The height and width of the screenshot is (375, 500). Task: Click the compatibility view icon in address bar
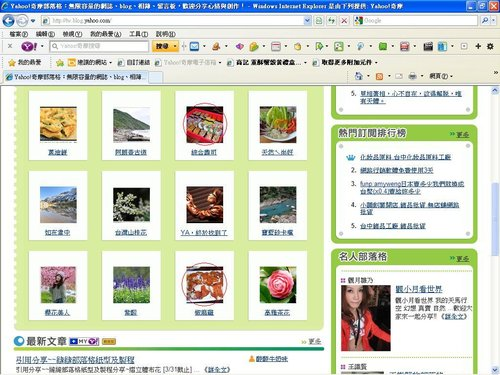pos(319,21)
